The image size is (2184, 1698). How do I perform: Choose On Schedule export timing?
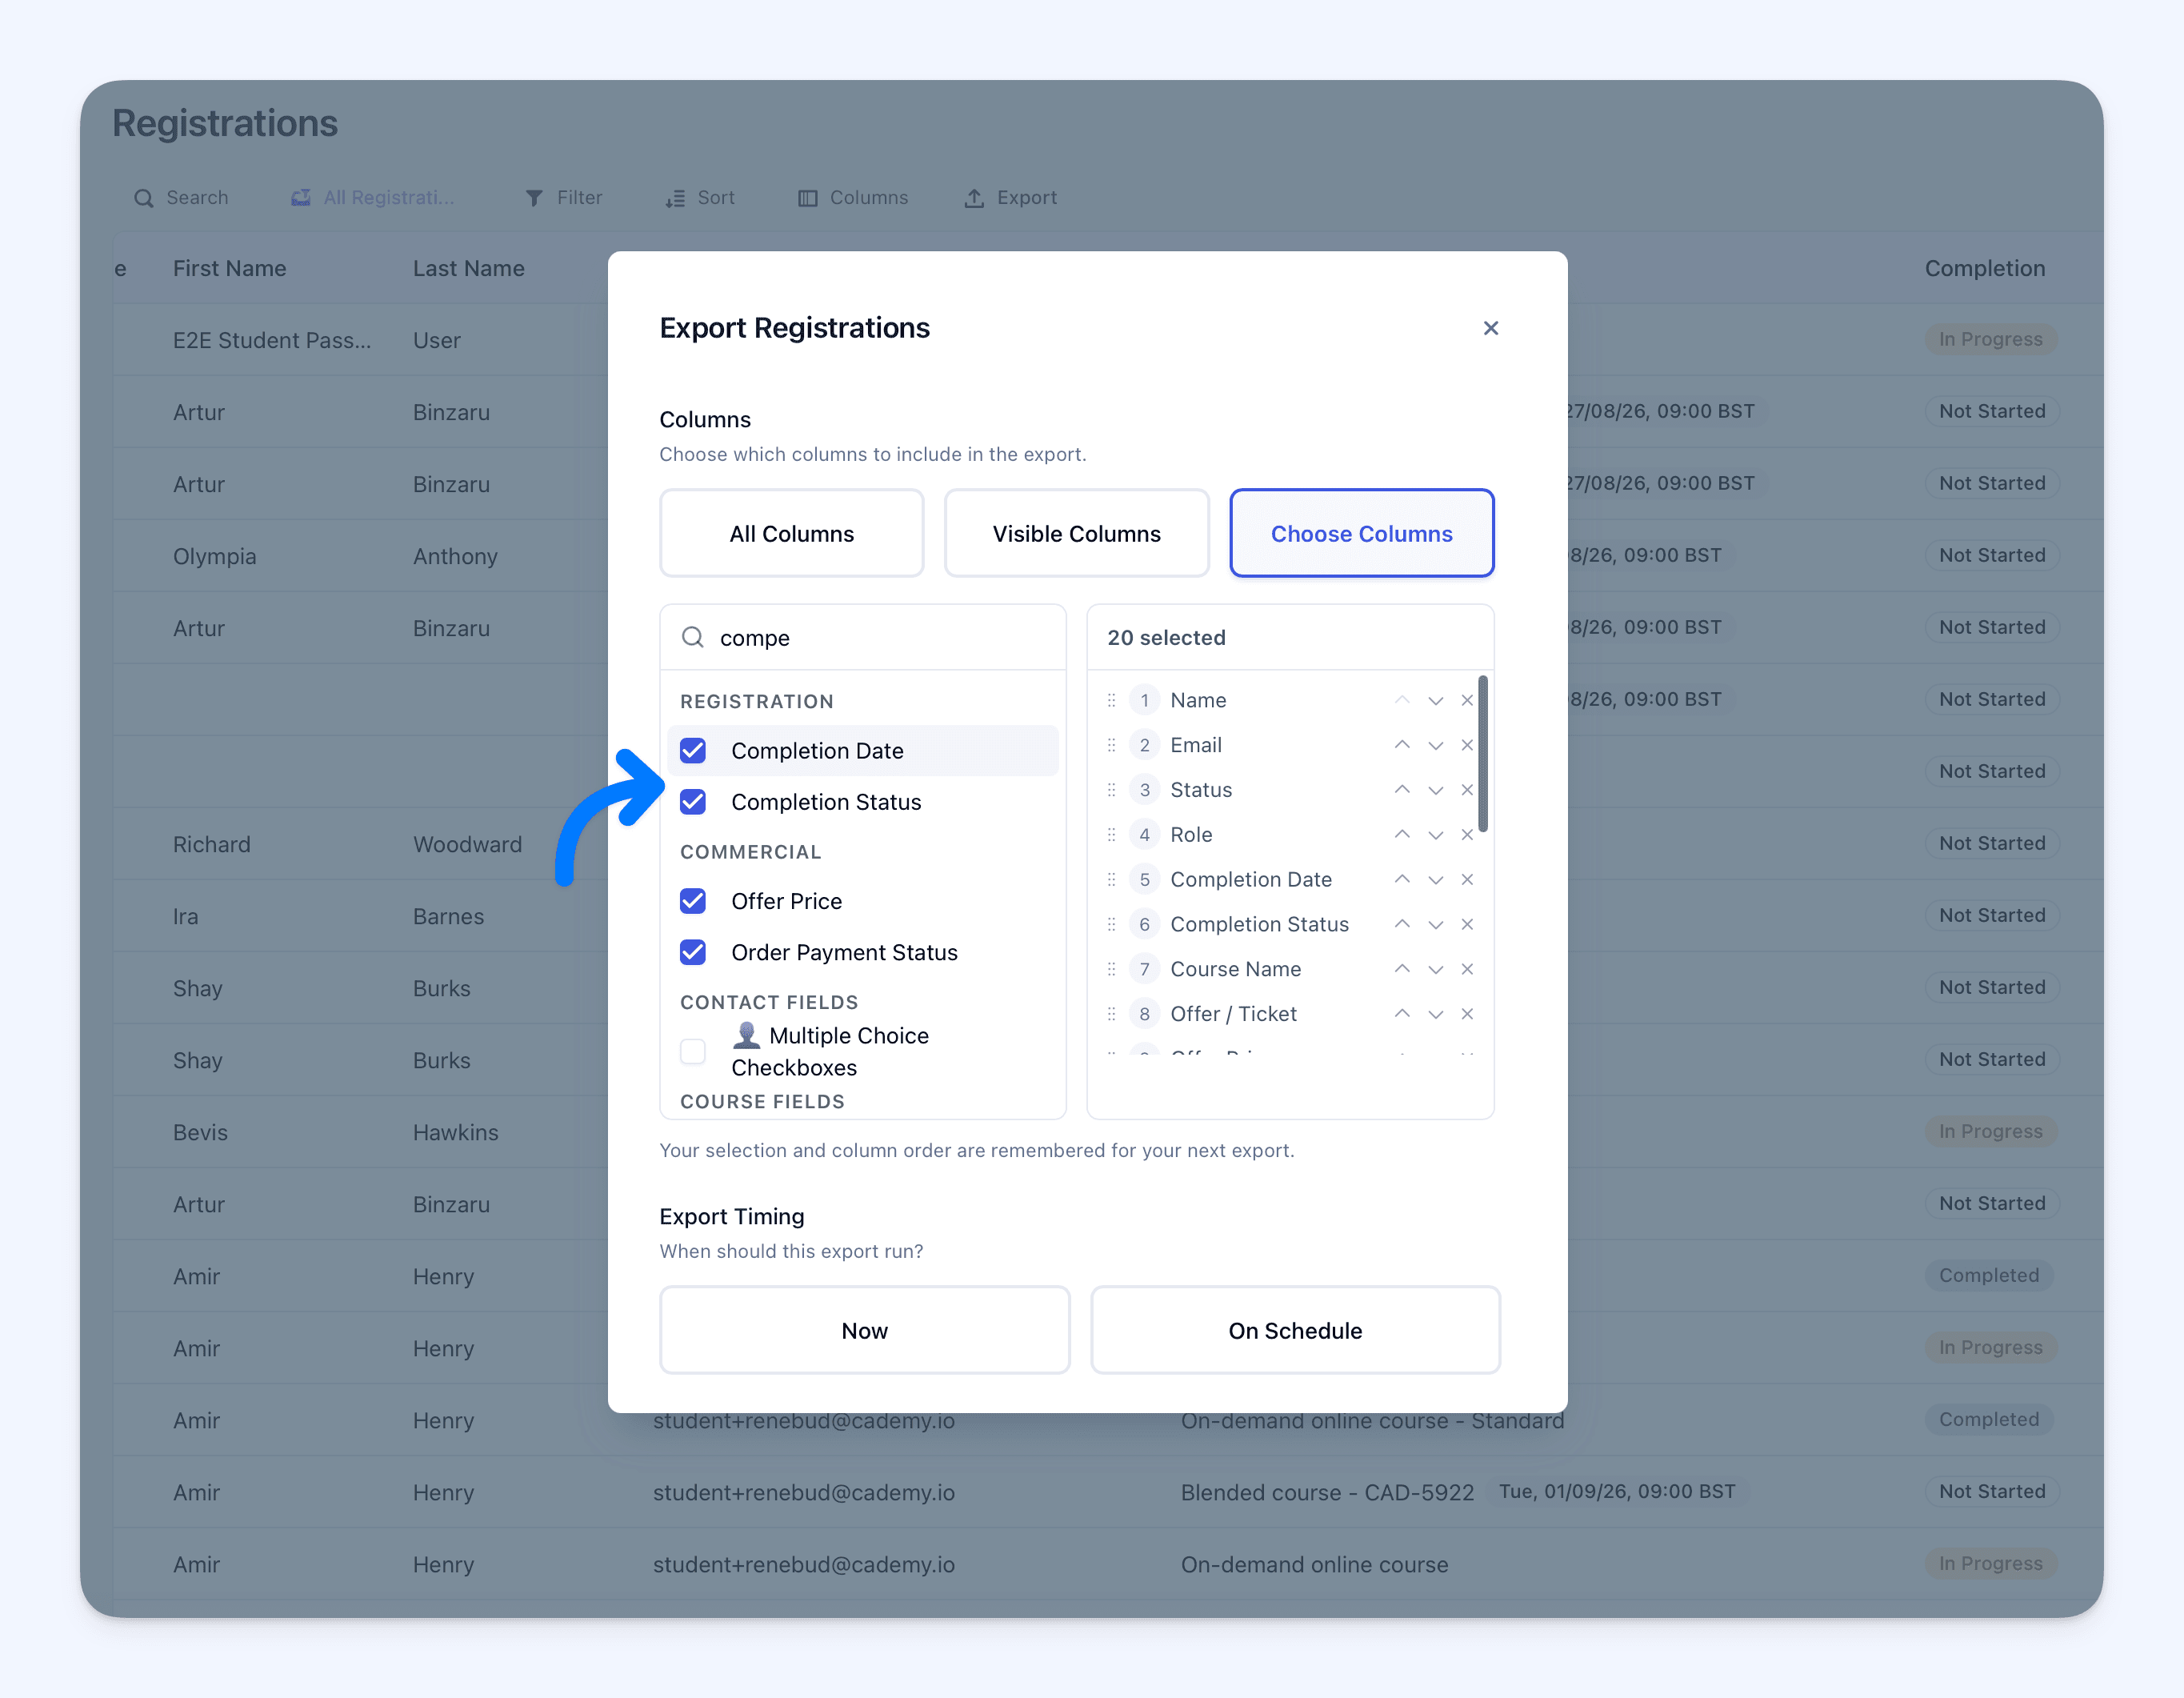tap(1295, 1330)
